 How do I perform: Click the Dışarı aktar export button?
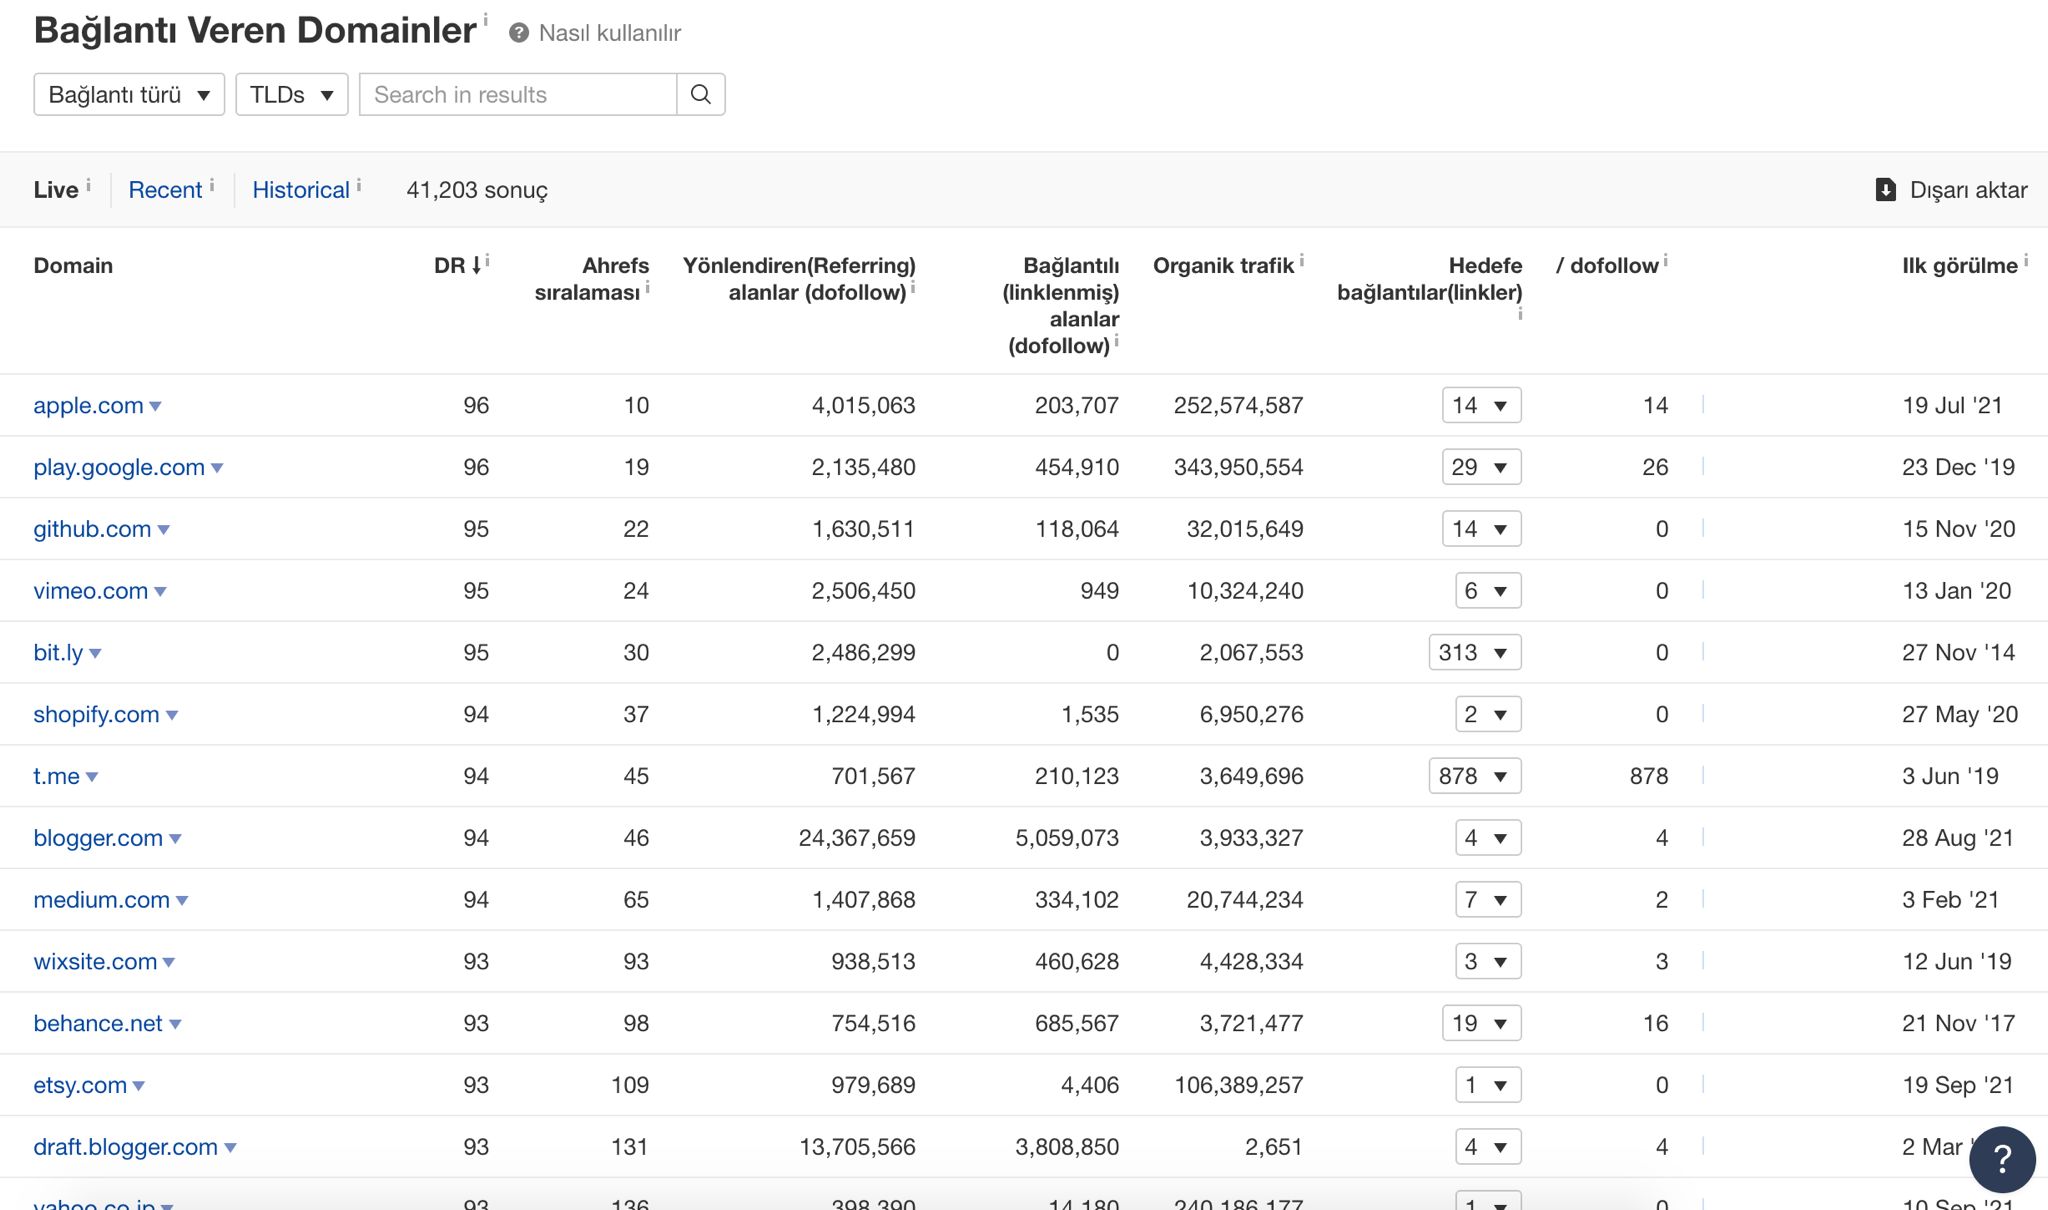point(1952,190)
